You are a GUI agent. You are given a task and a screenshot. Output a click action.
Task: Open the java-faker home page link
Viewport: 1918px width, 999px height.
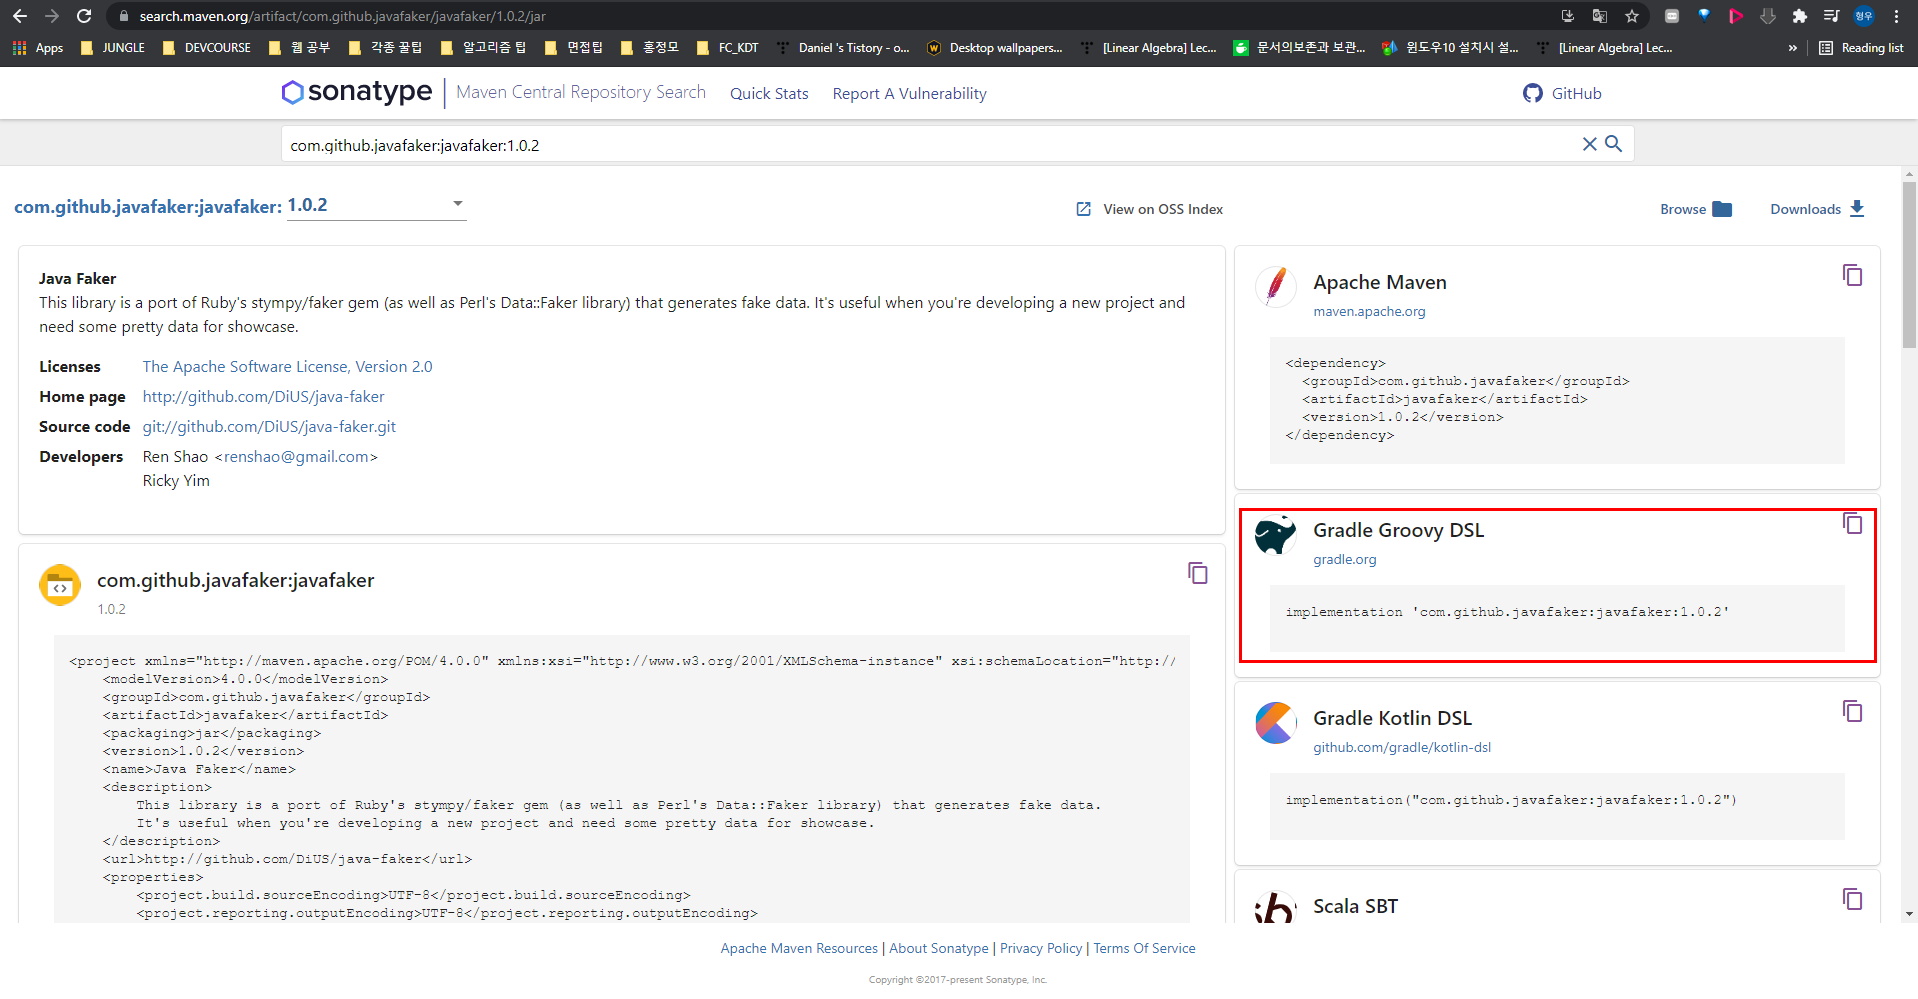click(x=263, y=397)
